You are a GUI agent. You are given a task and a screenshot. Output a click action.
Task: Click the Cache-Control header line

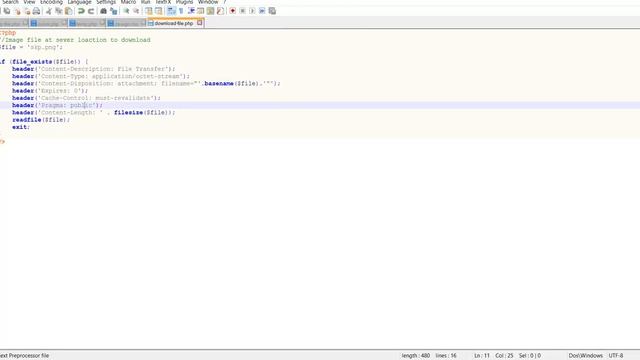click(86, 98)
